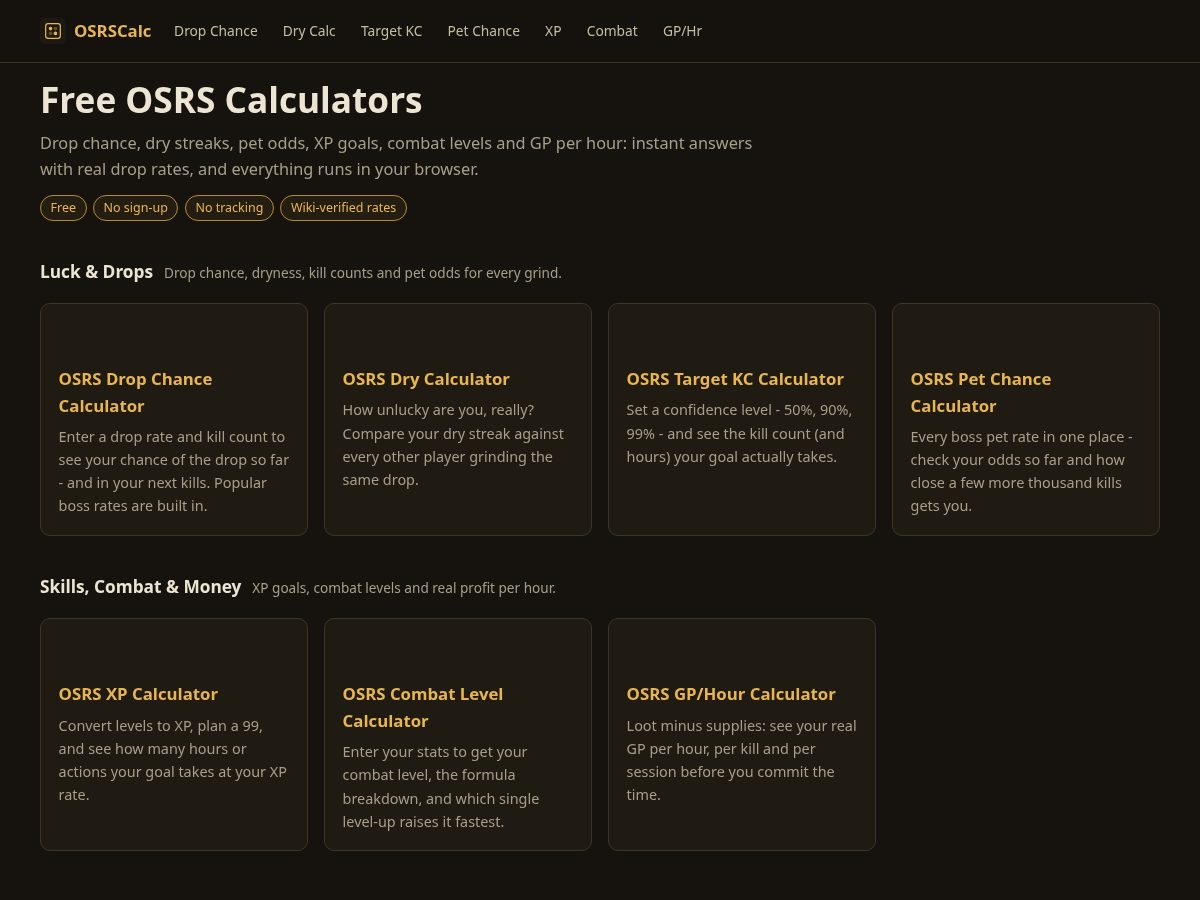
Task: Open the OSRS Target KC Calculator card
Action: [742, 420]
